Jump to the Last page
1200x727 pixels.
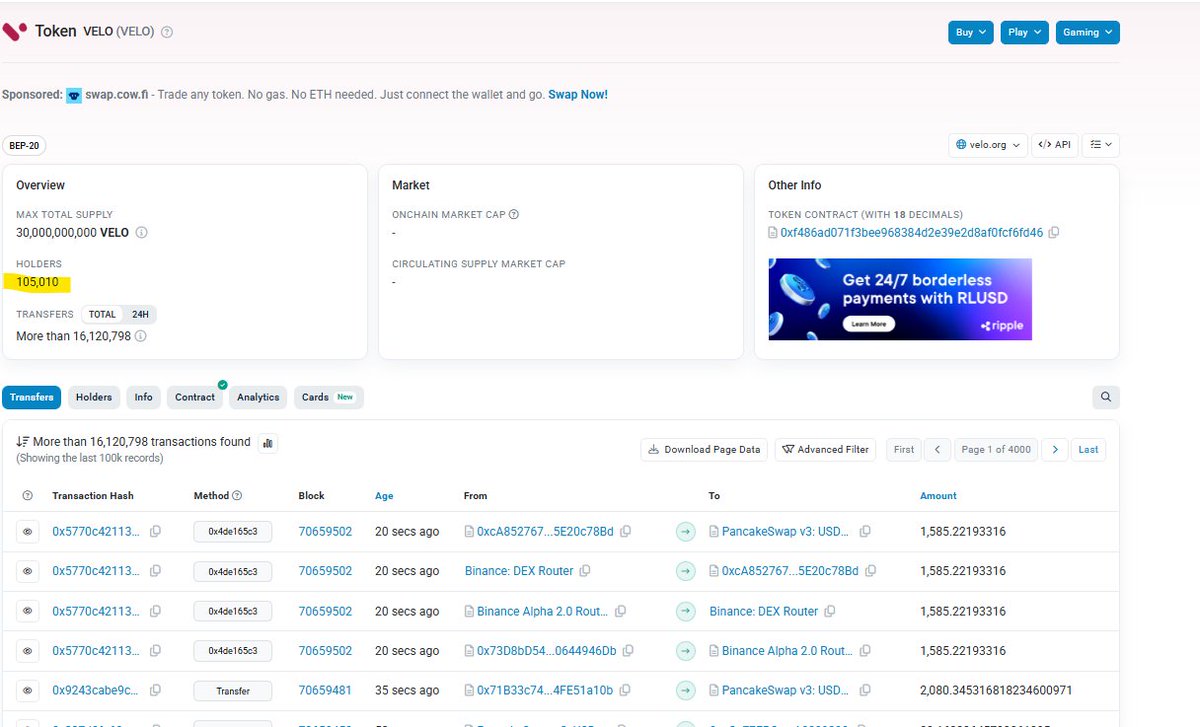coord(1089,450)
